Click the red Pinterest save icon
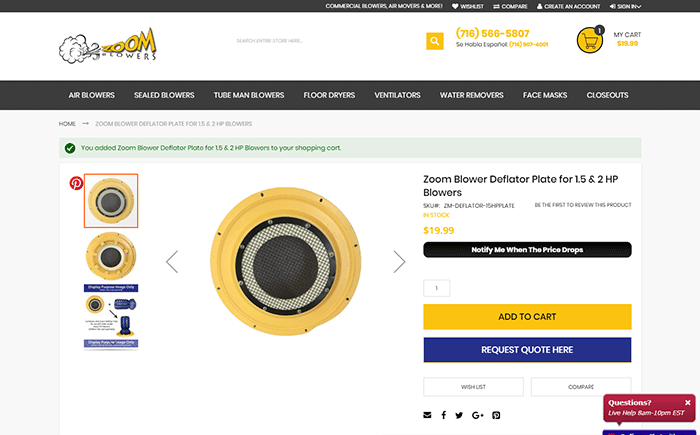This screenshot has width=700, height=435. (76, 183)
